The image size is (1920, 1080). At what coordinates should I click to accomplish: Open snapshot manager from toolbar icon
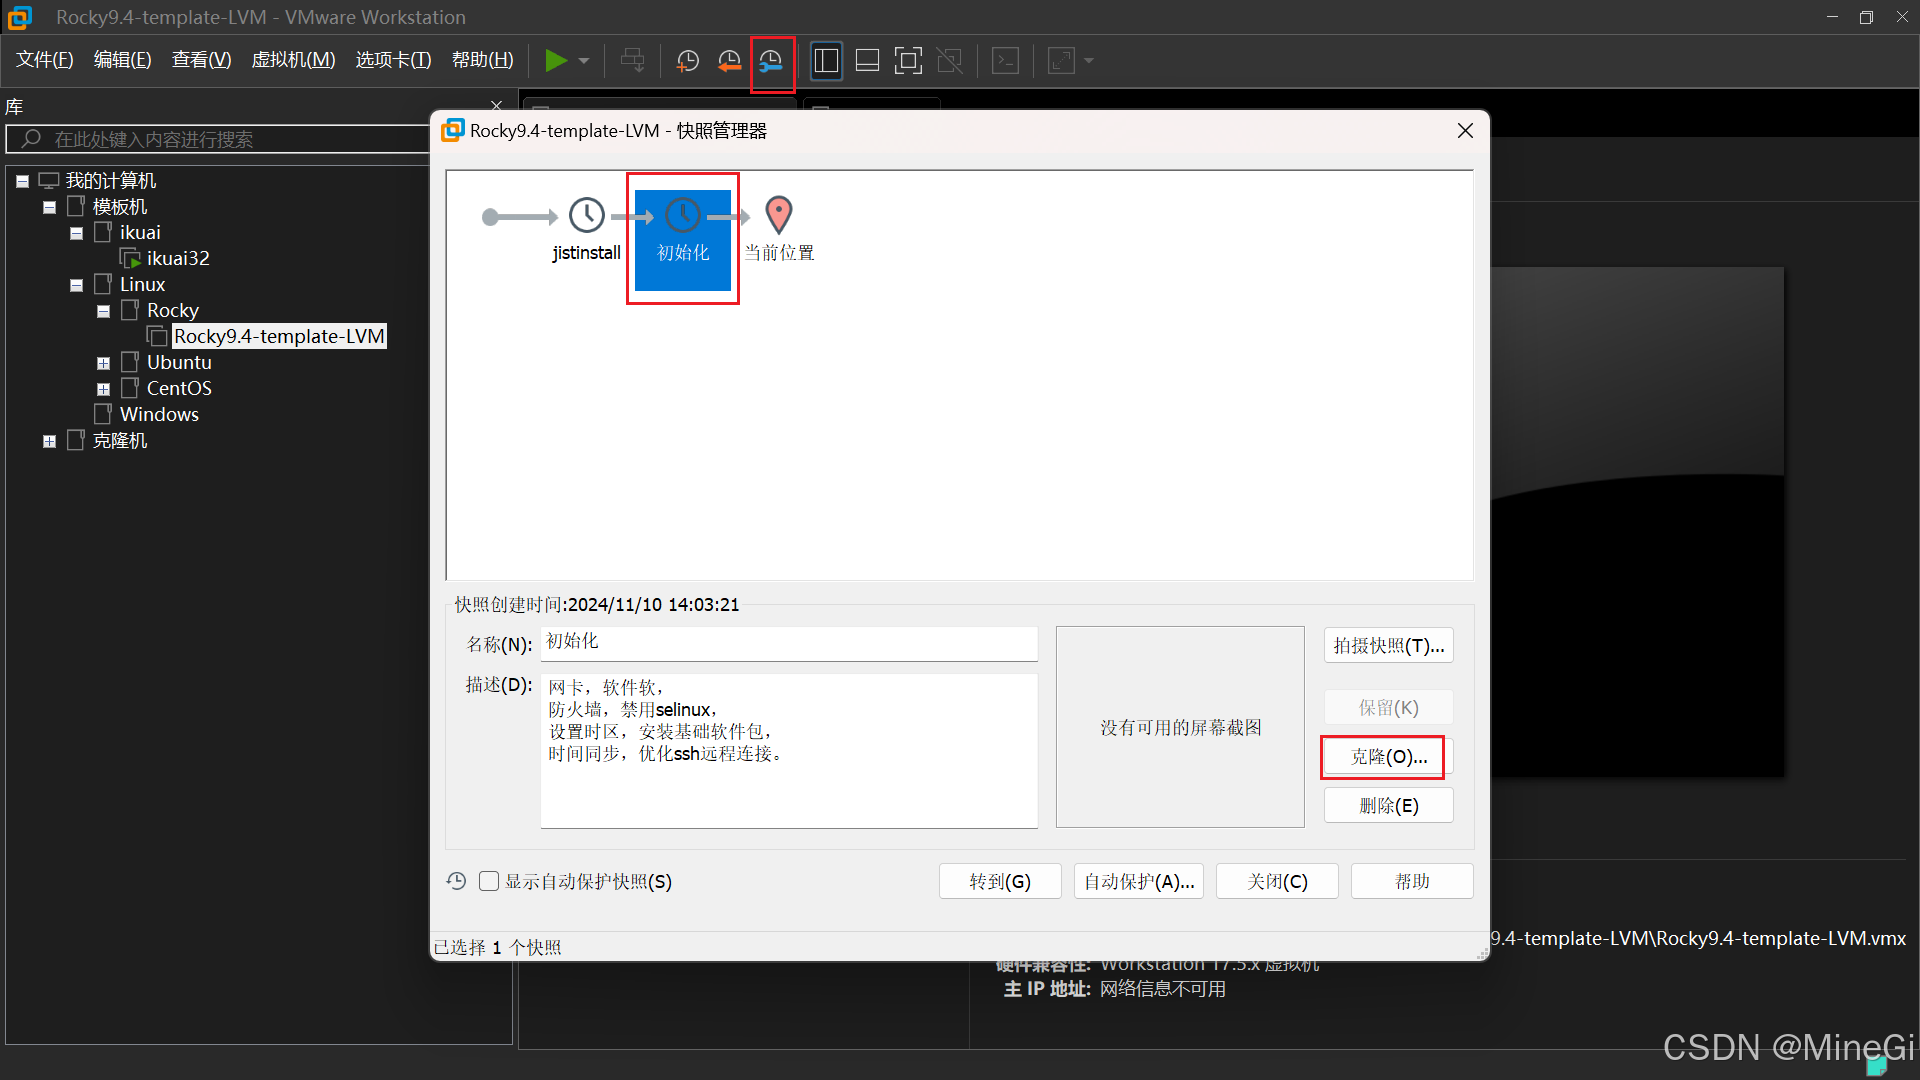coord(771,61)
